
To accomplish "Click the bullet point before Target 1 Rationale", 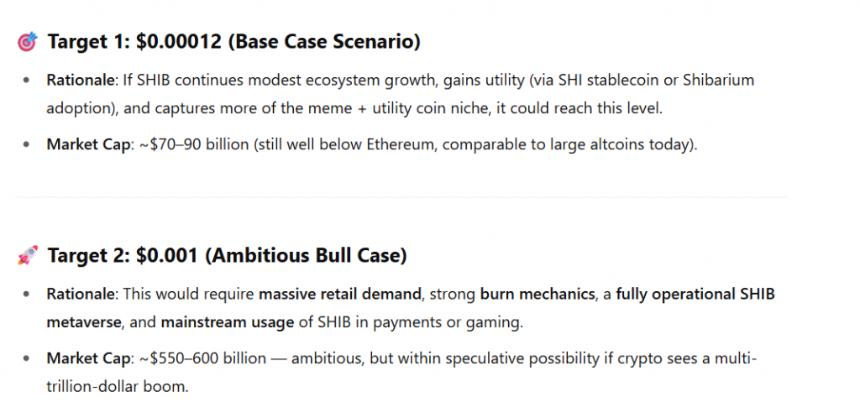I will 26,80.
